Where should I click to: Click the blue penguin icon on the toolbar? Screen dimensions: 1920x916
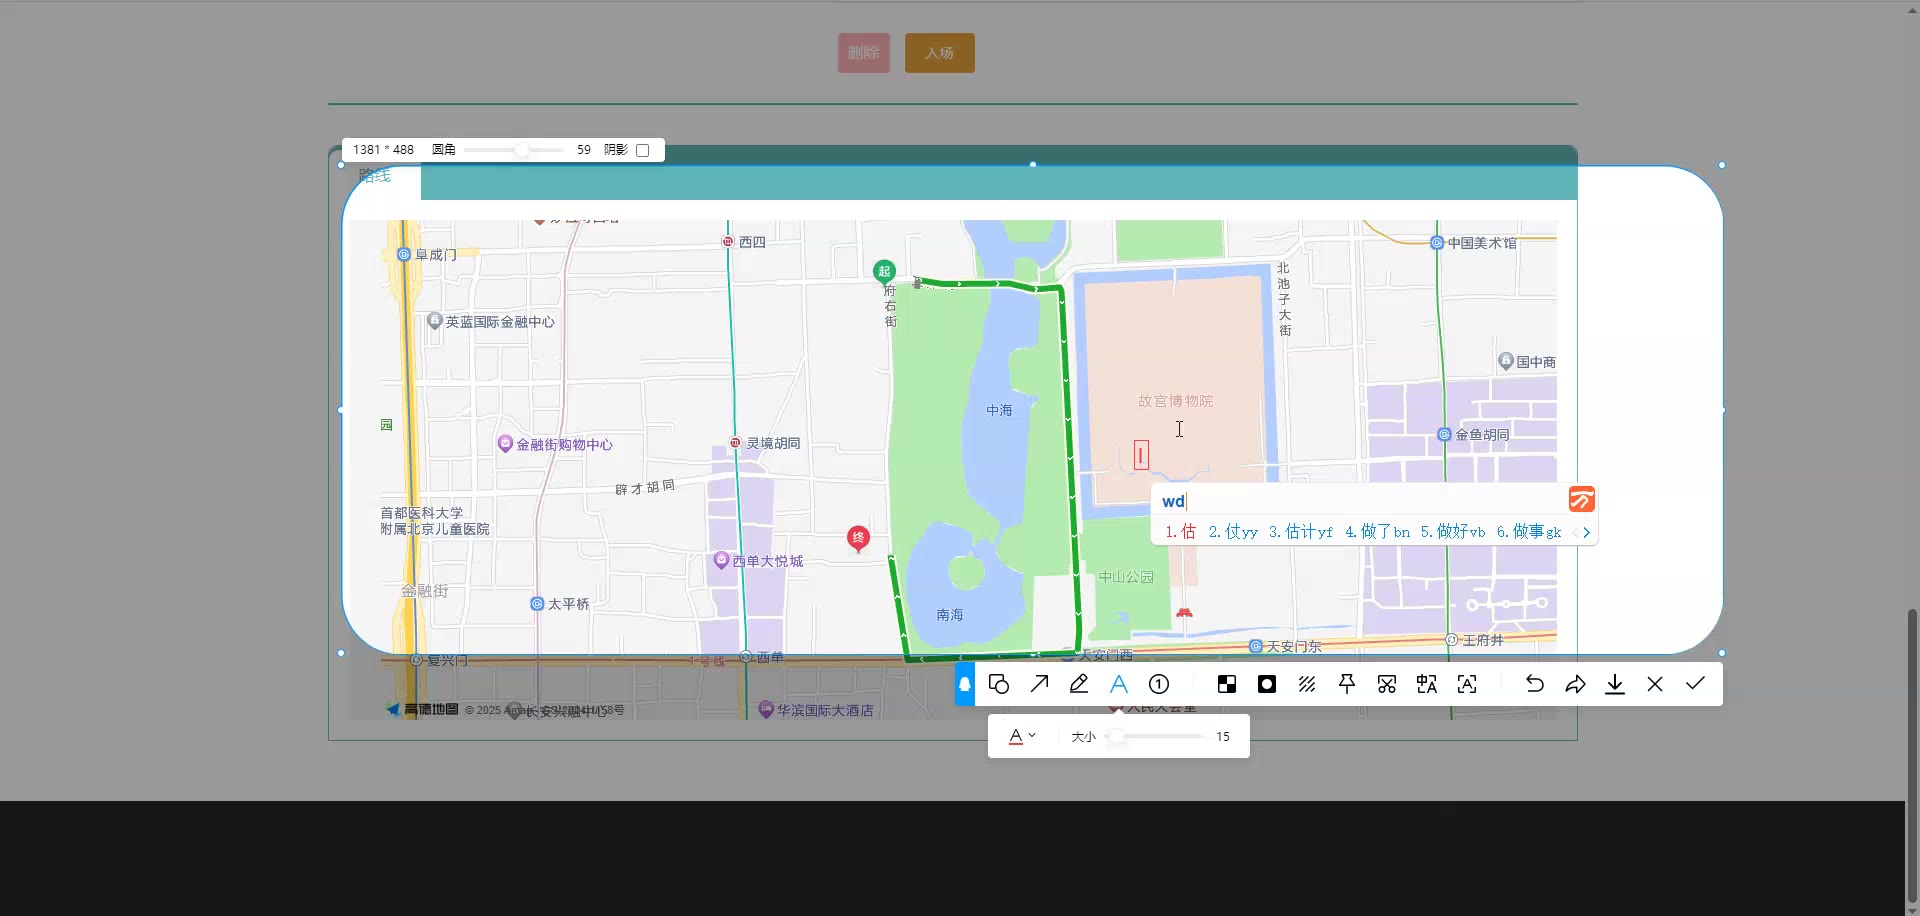(965, 684)
